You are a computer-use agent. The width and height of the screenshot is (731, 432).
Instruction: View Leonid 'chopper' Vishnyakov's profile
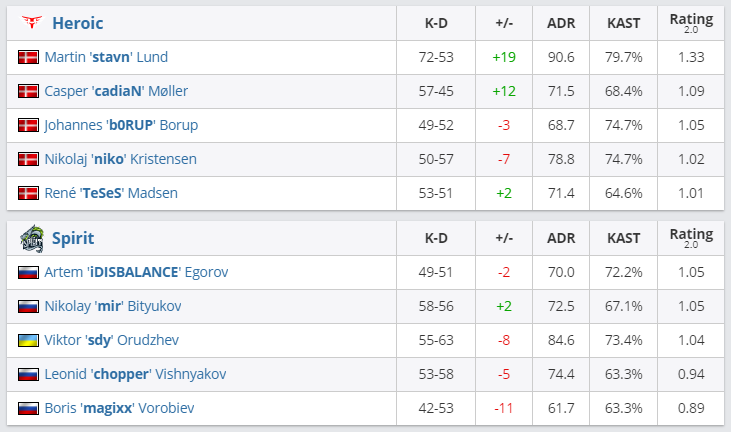[x=135, y=374]
